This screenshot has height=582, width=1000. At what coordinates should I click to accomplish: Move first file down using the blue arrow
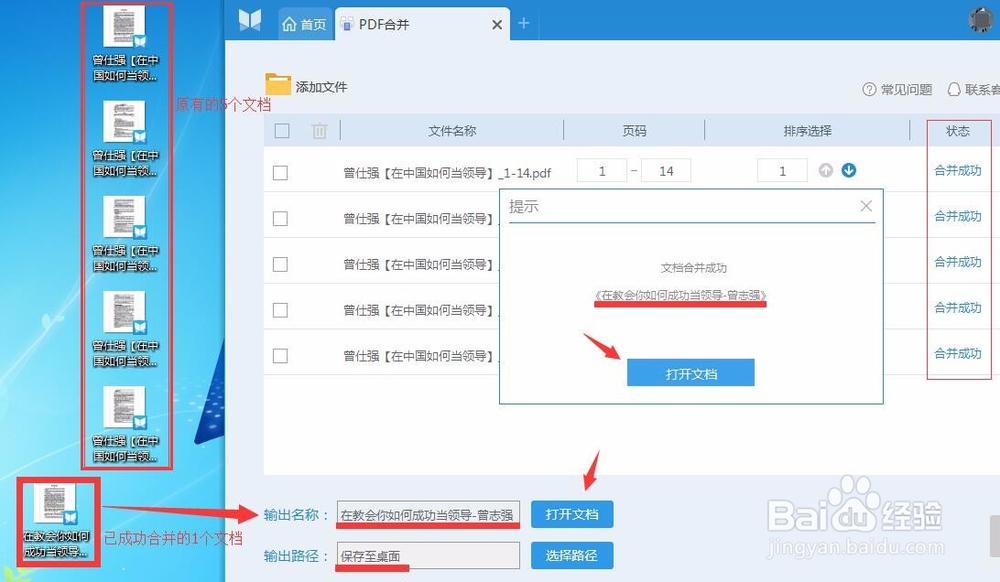click(x=847, y=170)
